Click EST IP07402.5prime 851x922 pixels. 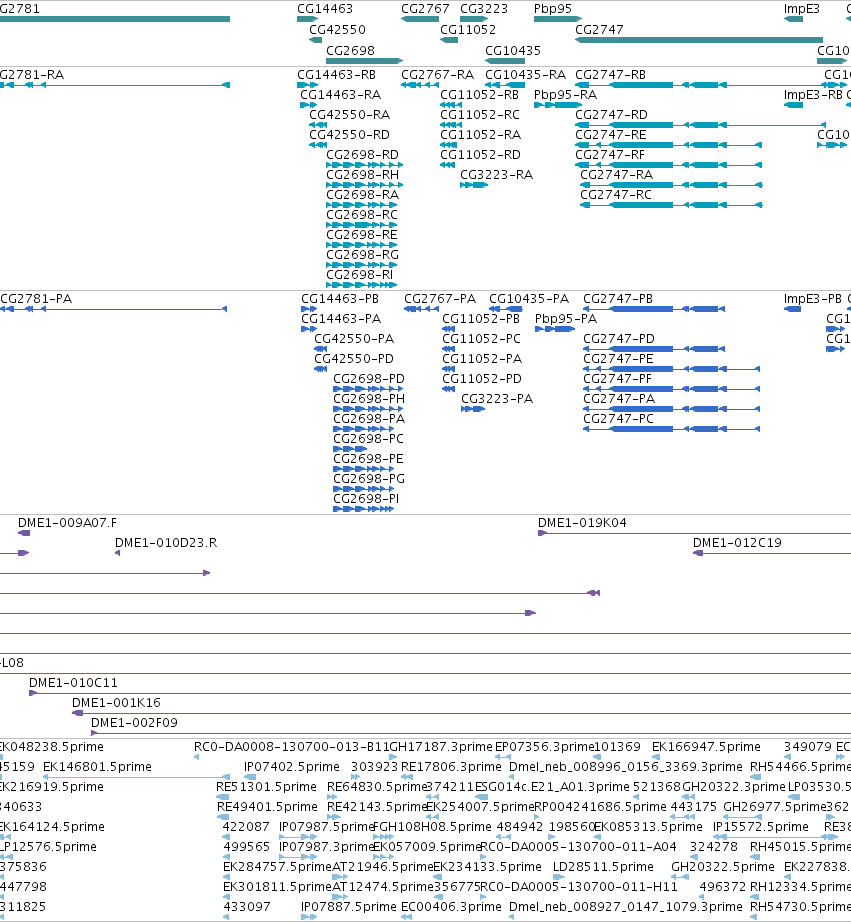(292, 767)
